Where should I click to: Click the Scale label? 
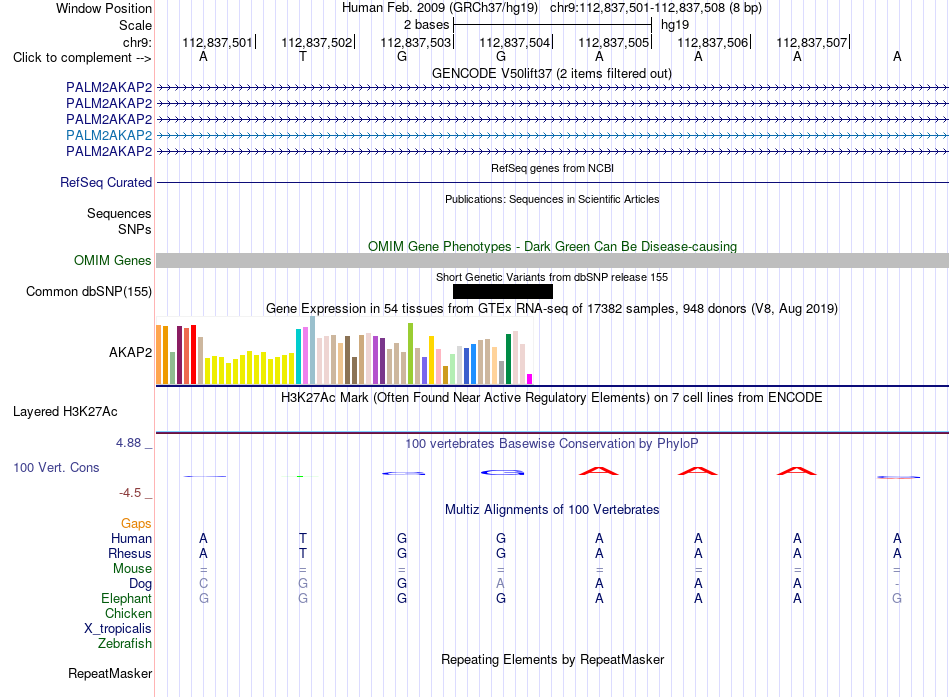pos(135,25)
